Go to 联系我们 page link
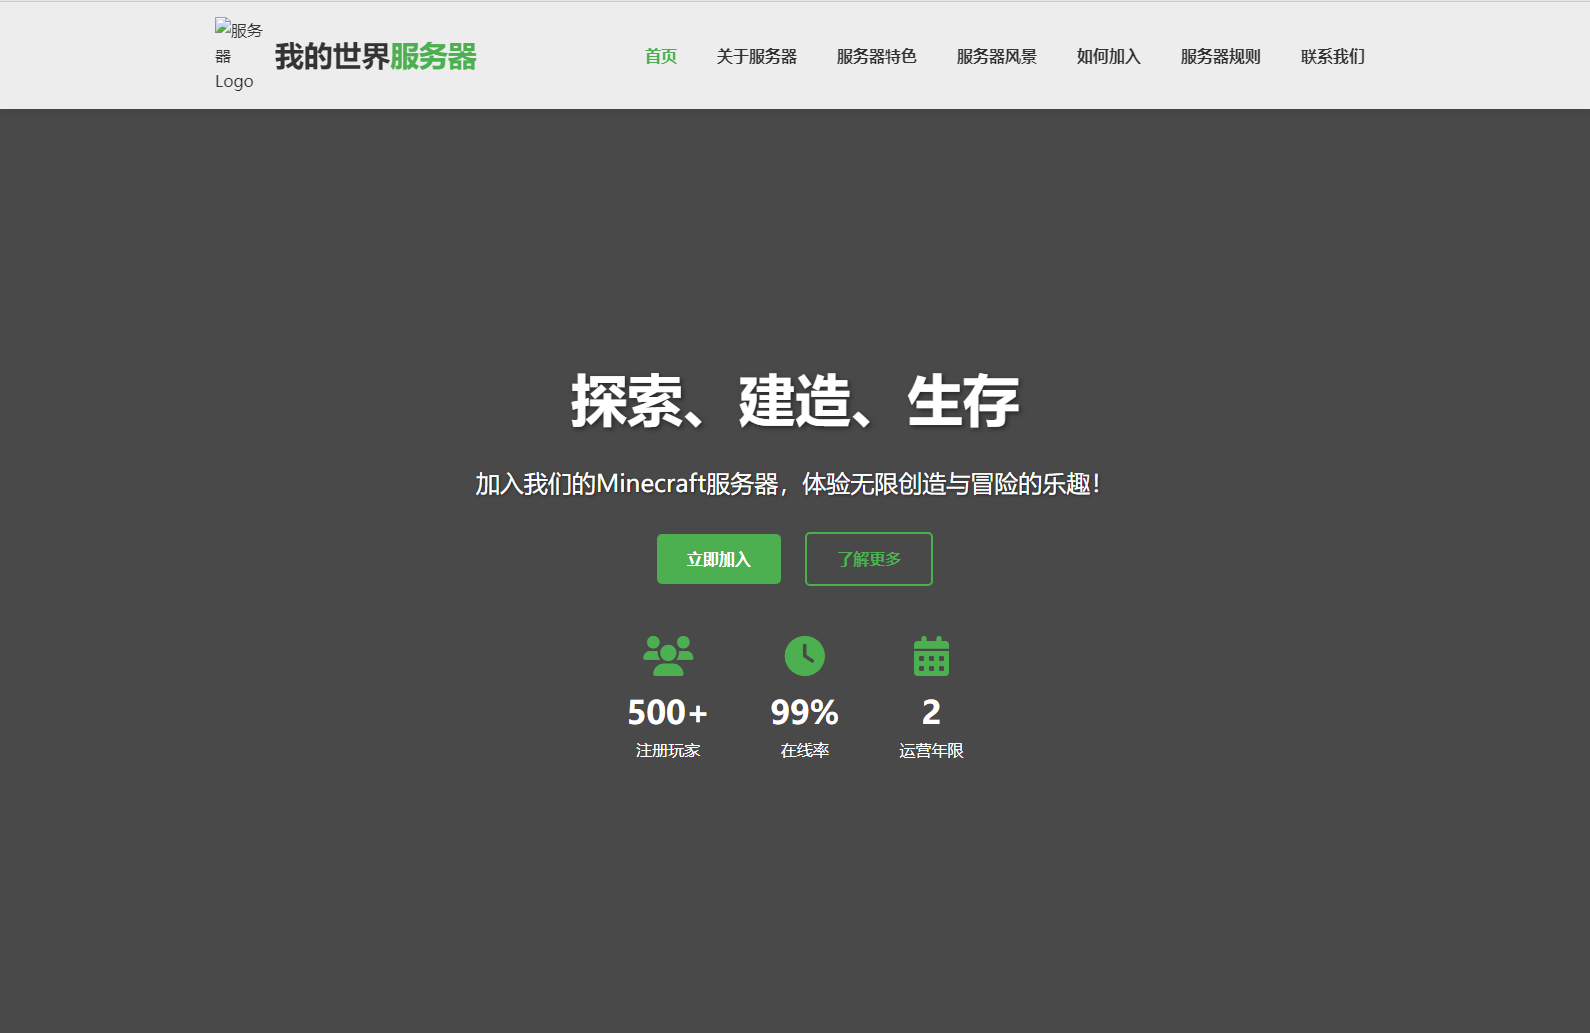This screenshot has height=1033, width=1590. (x=1333, y=57)
